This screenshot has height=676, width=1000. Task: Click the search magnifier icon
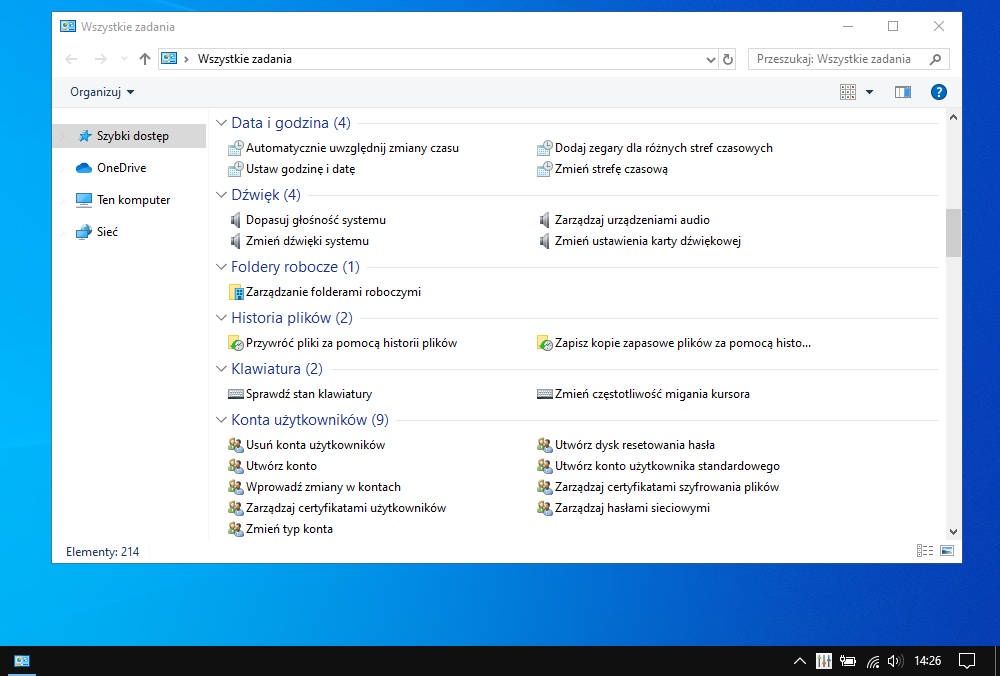(935, 59)
